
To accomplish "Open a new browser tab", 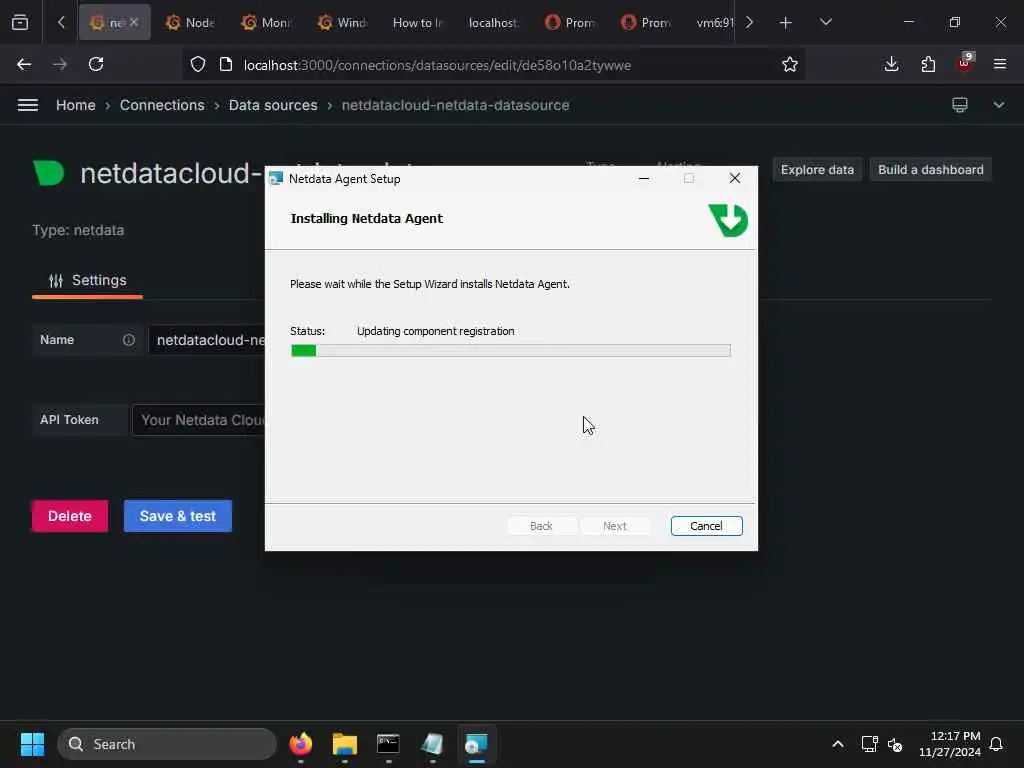I will coord(786,23).
